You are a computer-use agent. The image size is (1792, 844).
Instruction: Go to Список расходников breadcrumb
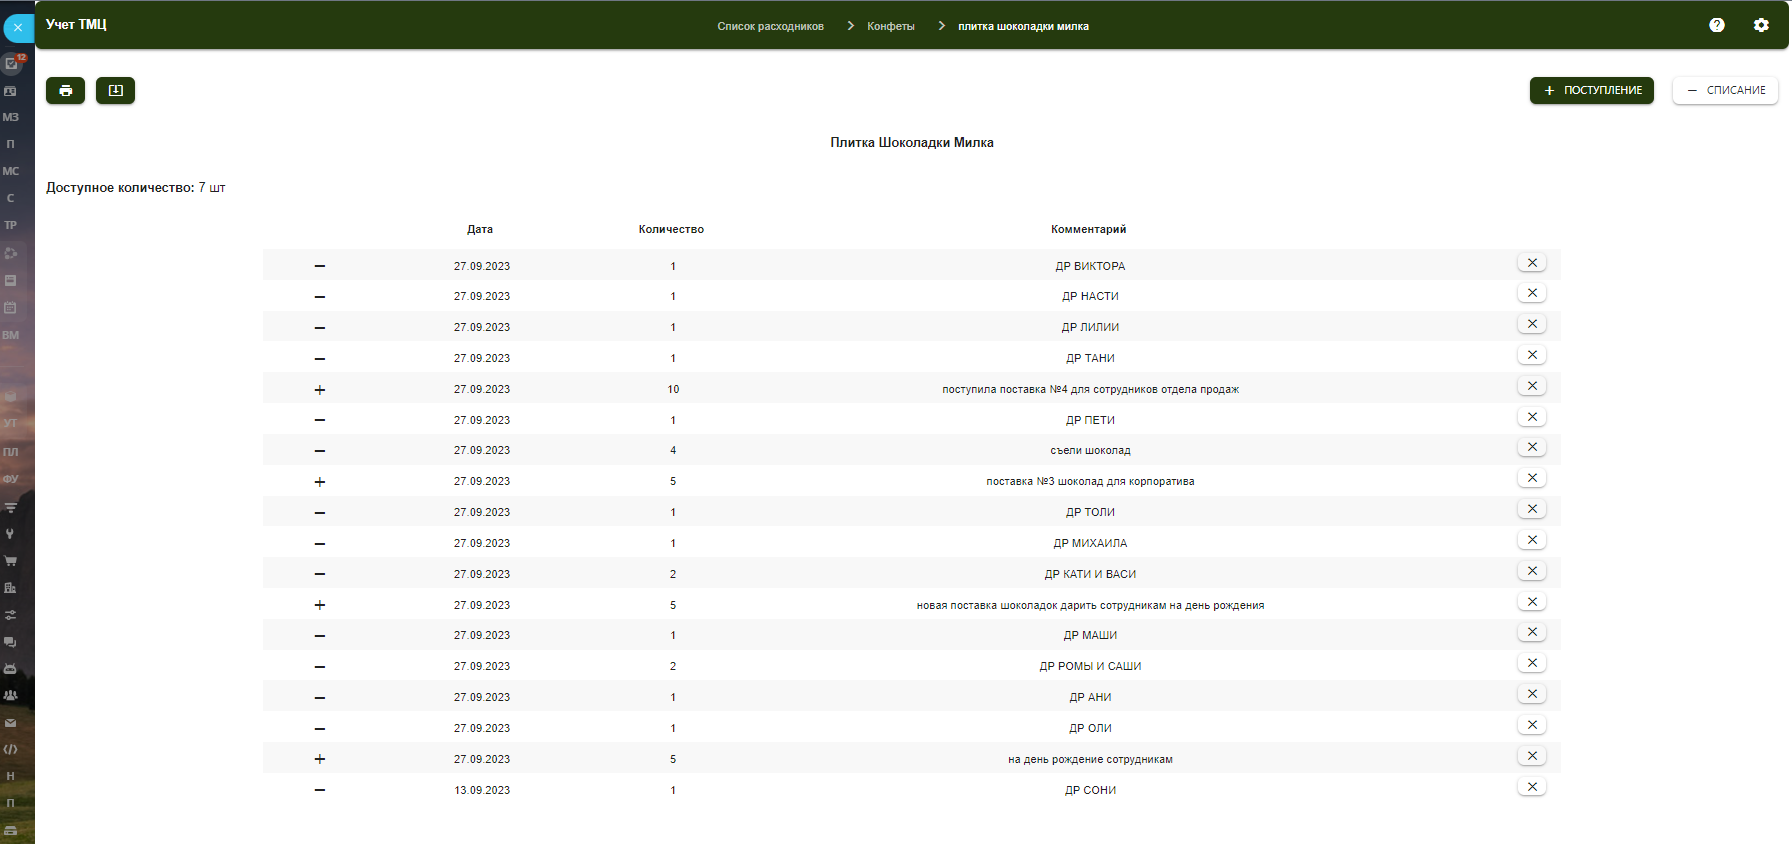[x=770, y=26]
